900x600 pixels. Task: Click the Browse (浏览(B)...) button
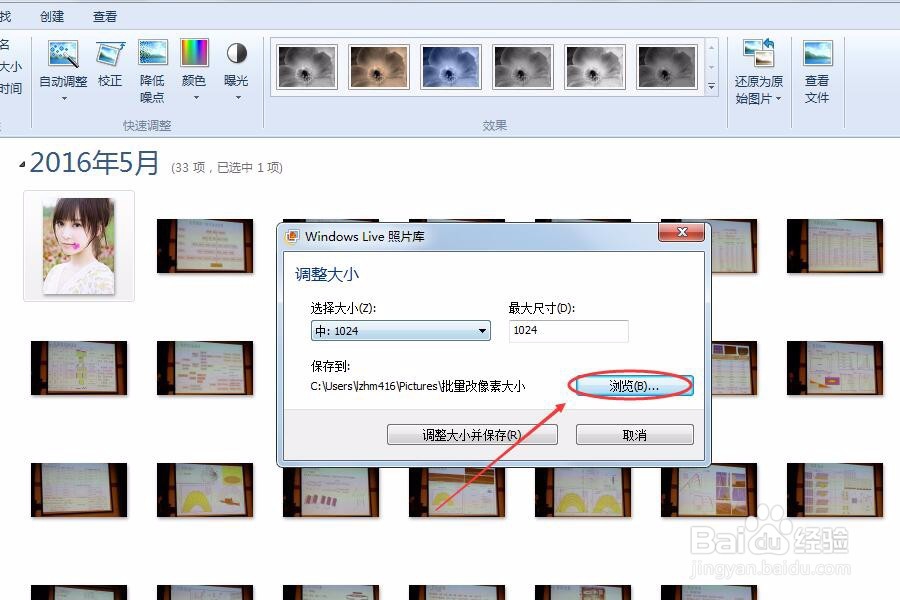click(634, 386)
